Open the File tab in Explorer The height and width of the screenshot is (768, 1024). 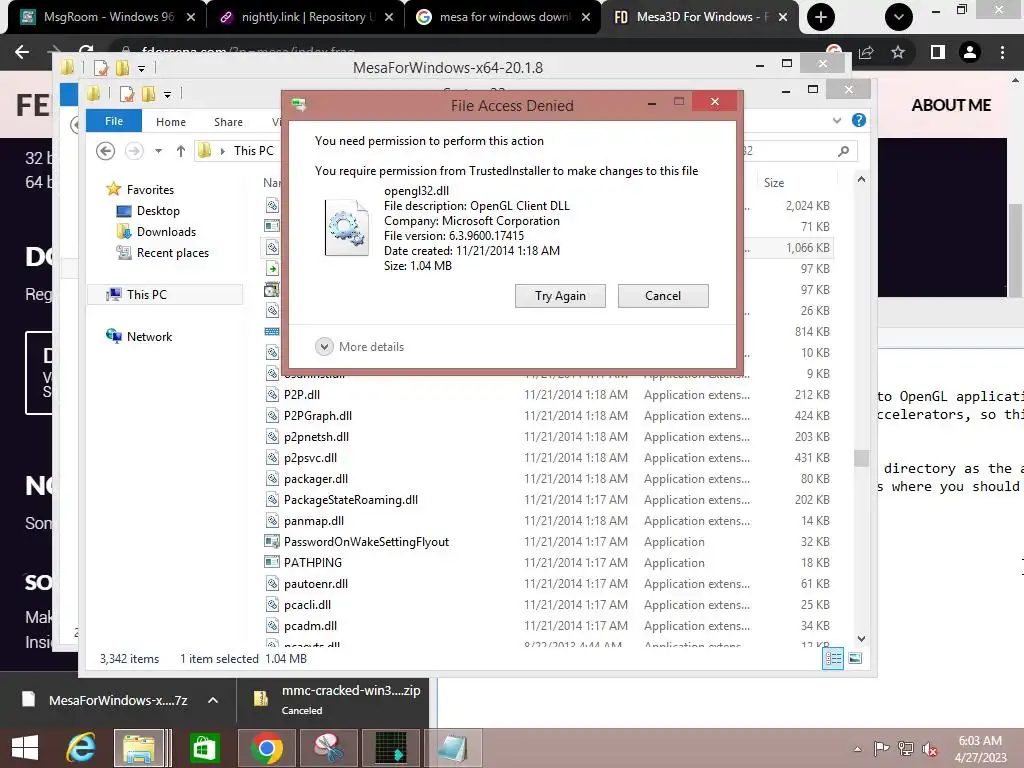(x=114, y=121)
